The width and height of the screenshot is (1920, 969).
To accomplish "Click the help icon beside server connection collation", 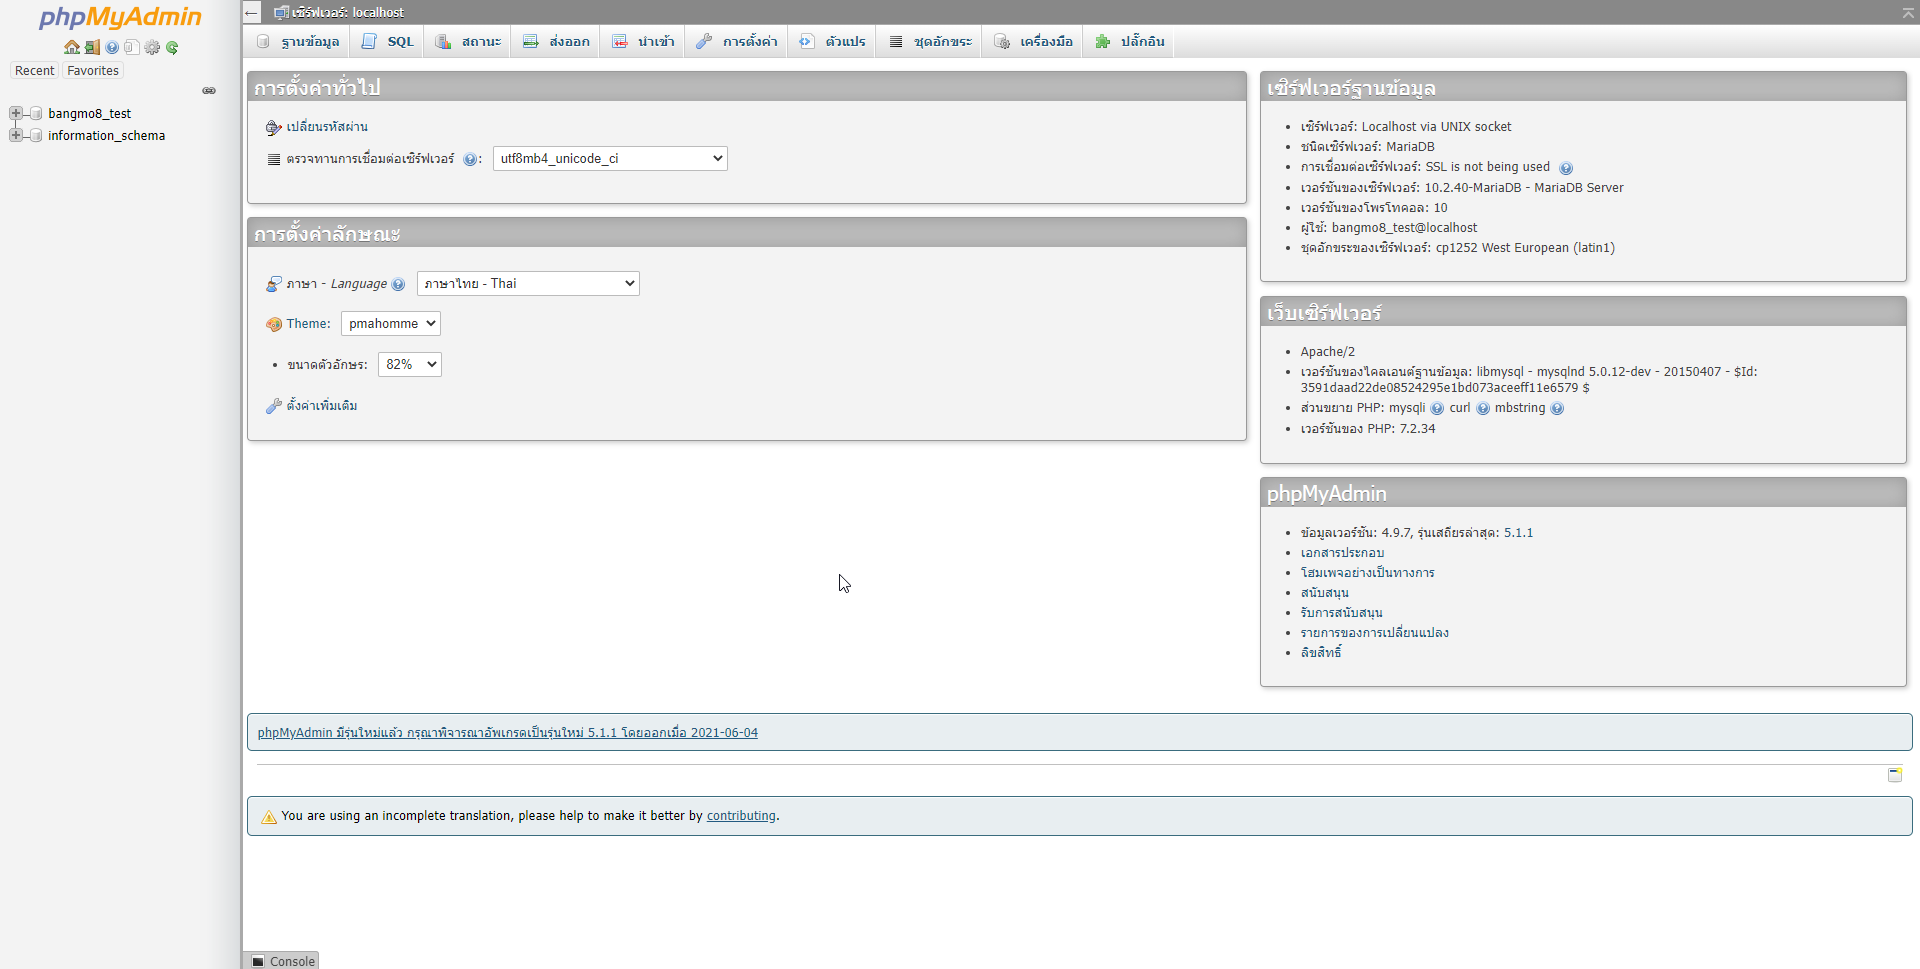I will tap(470, 159).
